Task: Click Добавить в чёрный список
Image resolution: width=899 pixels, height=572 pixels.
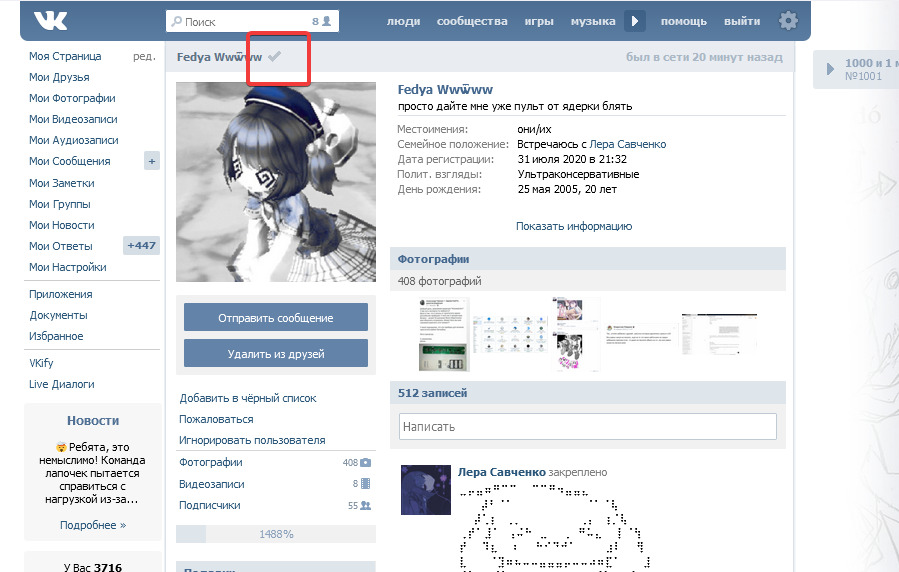Action: click(x=248, y=398)
